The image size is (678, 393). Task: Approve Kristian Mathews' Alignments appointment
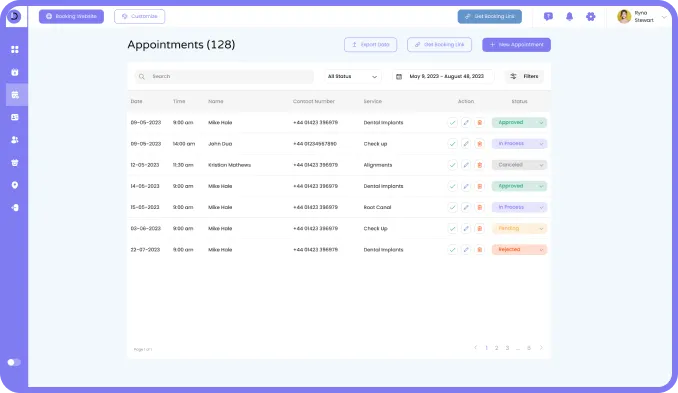(452, 165)
